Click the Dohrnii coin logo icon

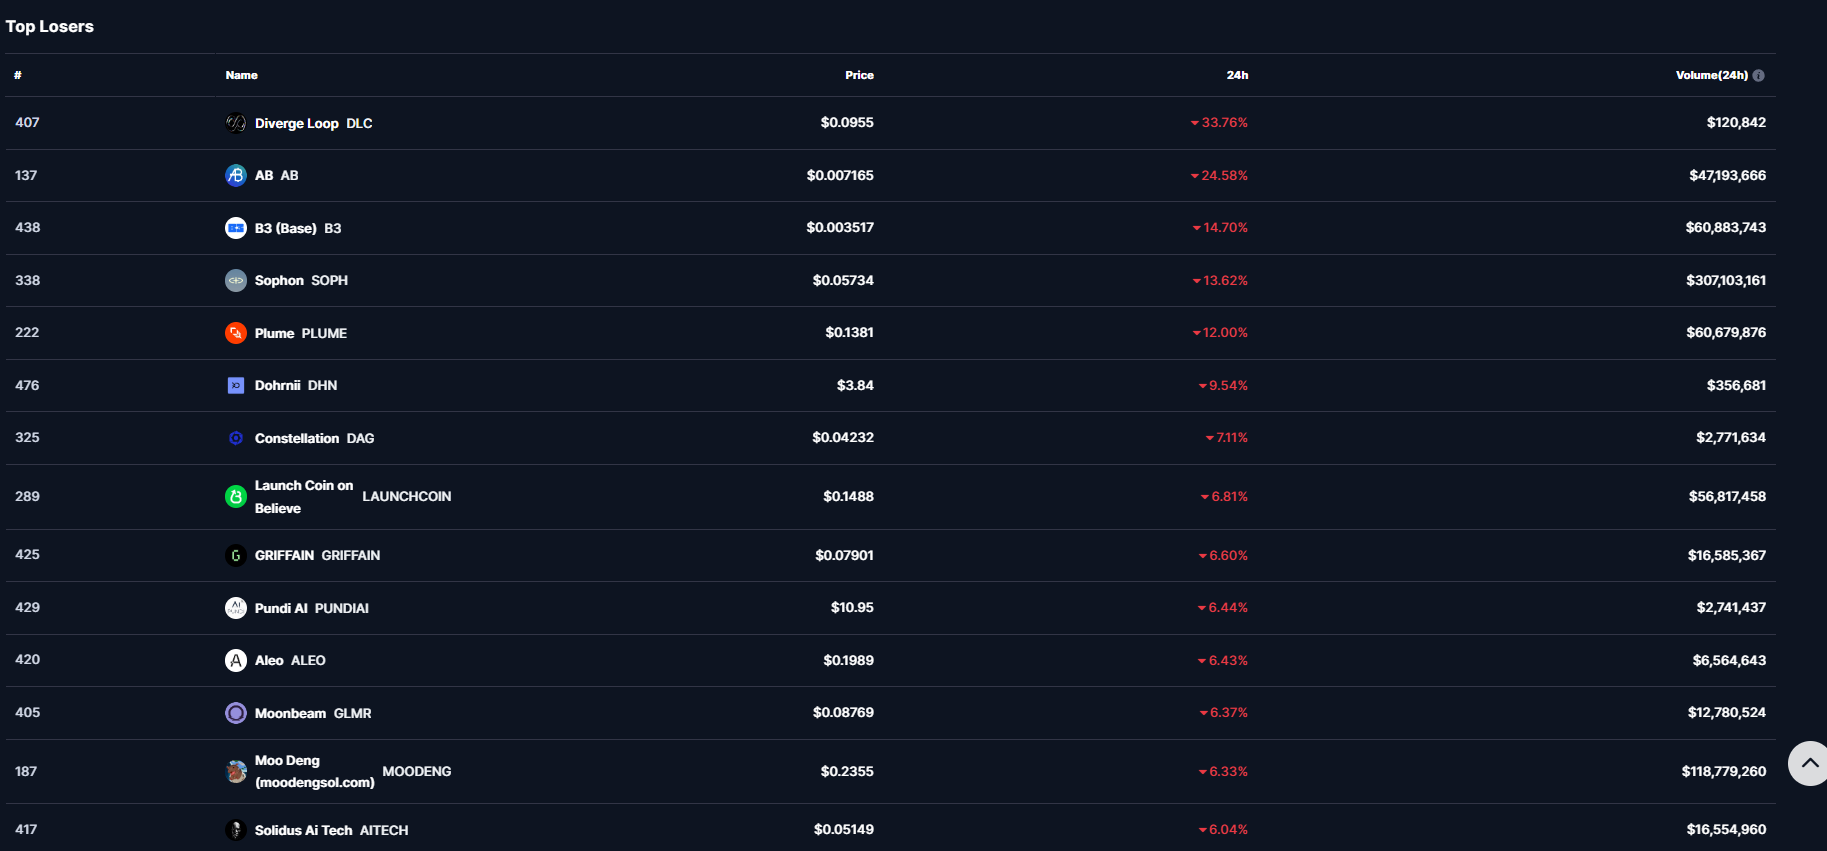236,385
